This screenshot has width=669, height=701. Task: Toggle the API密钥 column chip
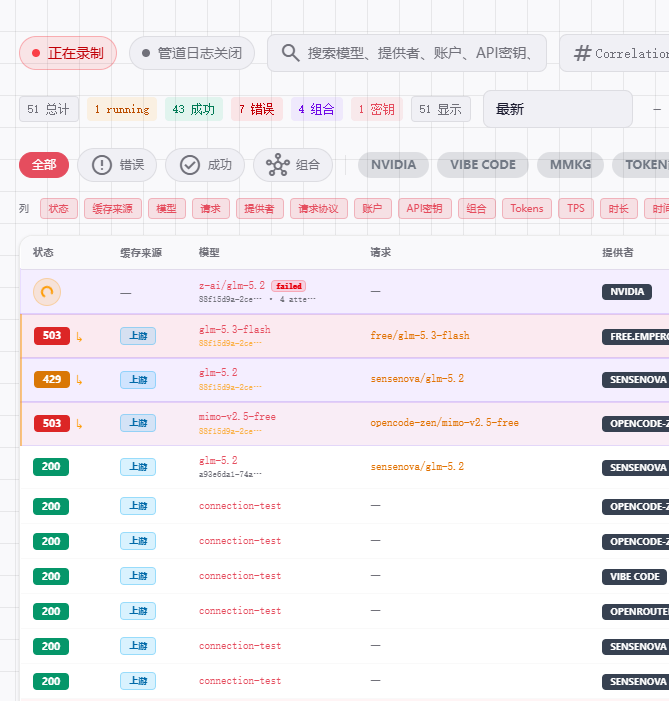424,209
